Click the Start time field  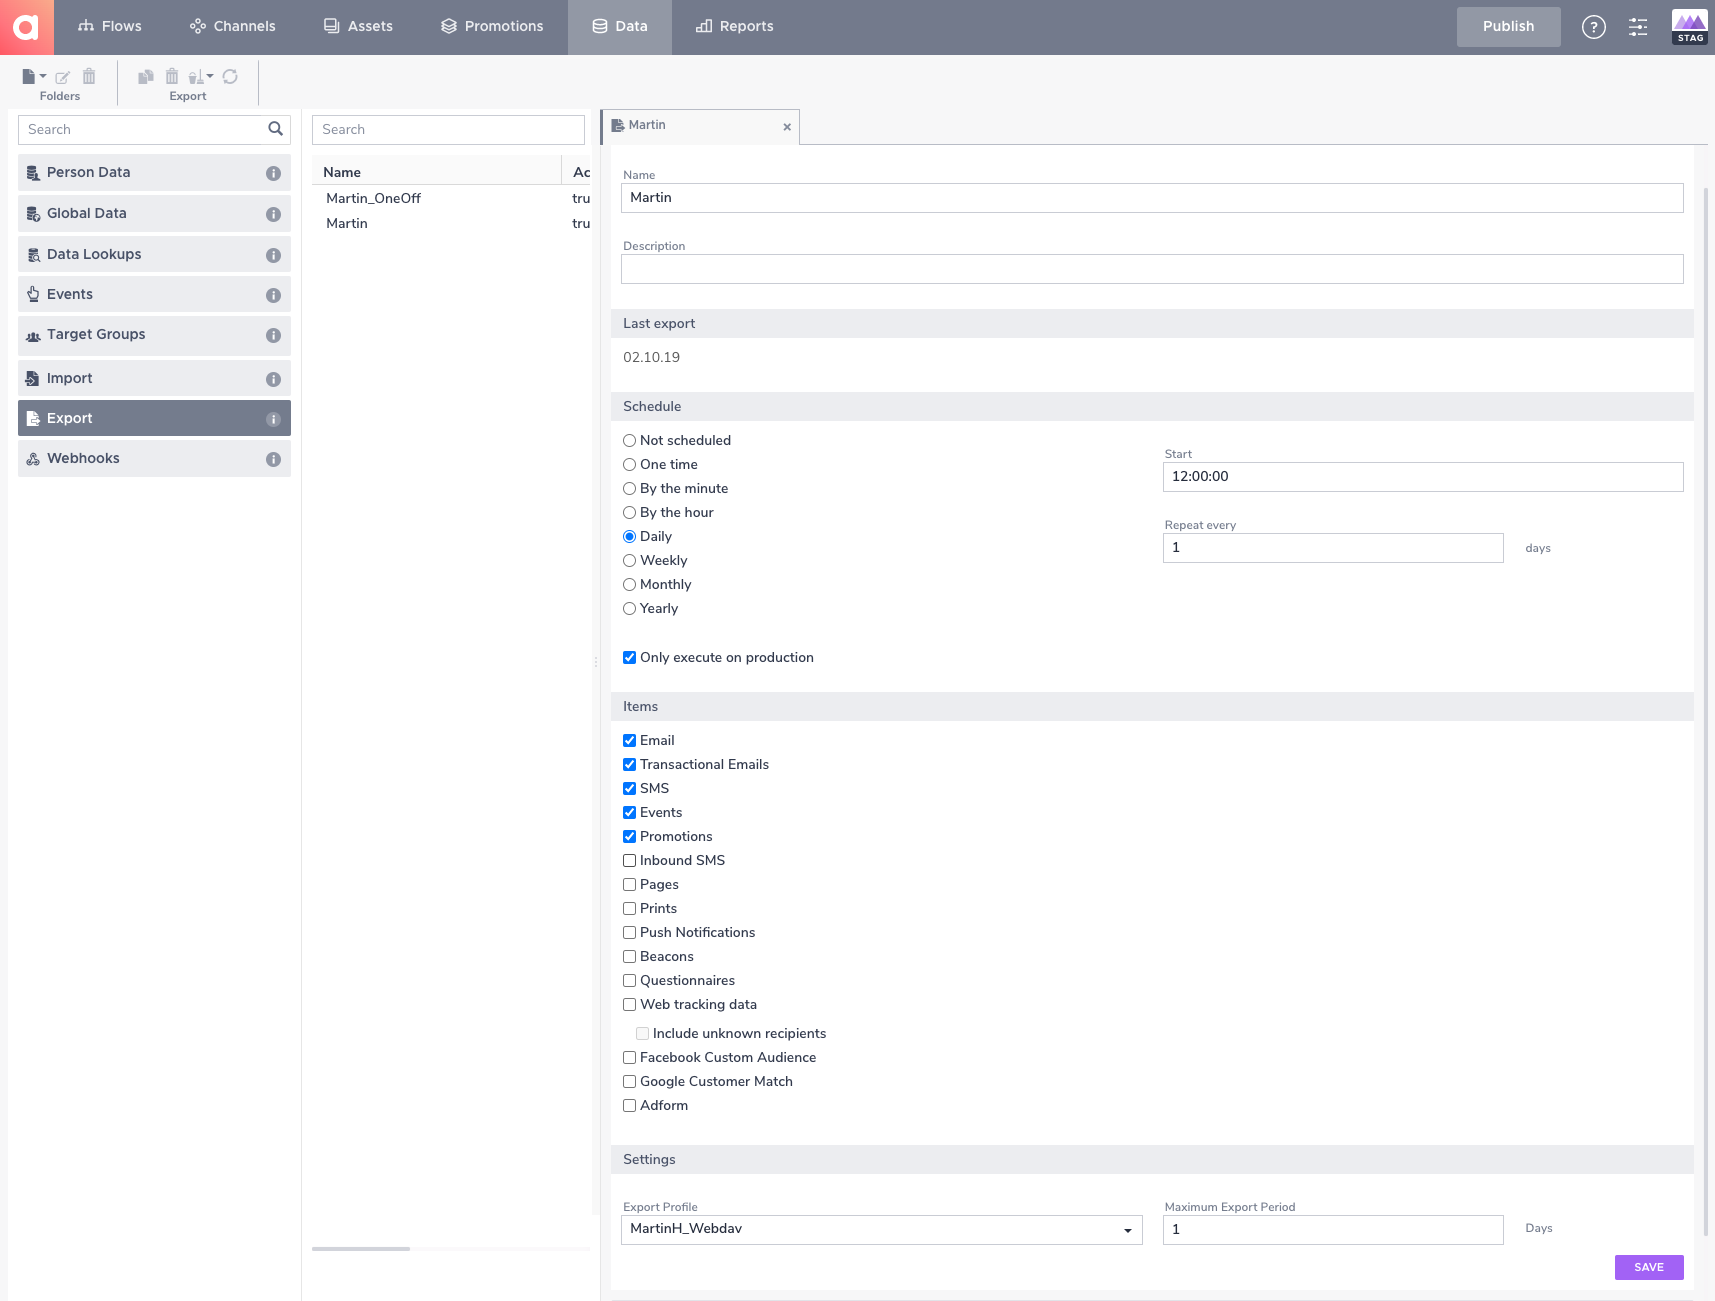(1423, 477)
